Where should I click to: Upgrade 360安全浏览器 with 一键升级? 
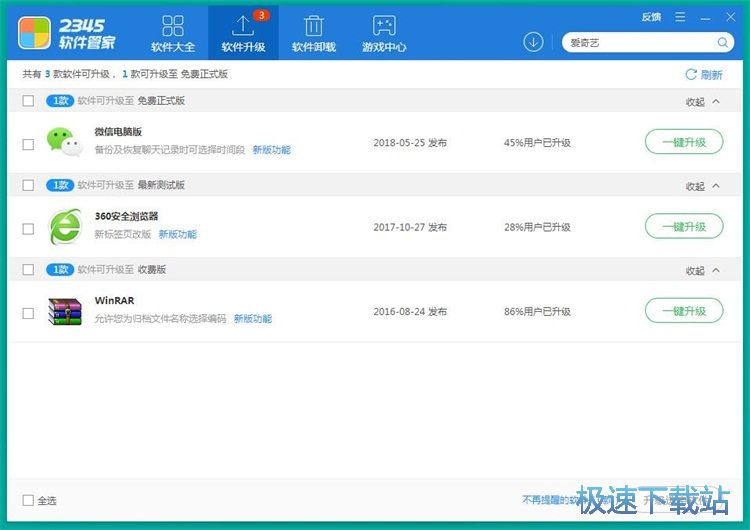coord(684,226)
